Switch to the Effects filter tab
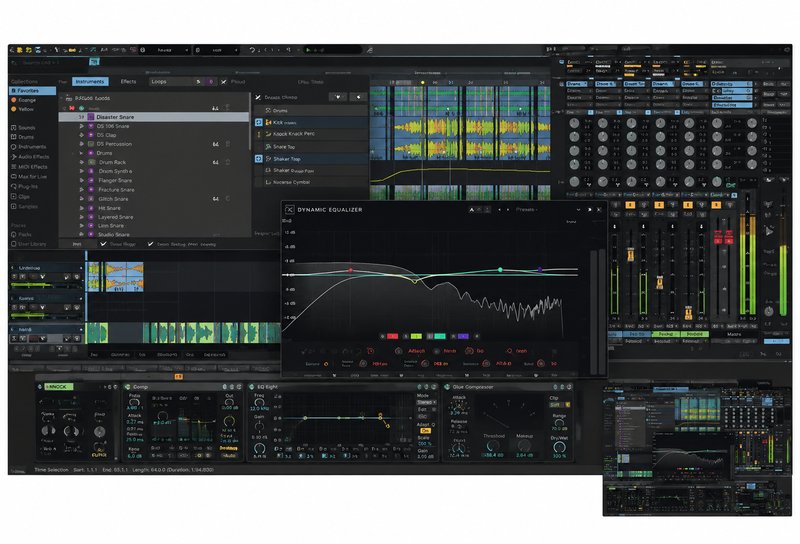 click(129, 82)
